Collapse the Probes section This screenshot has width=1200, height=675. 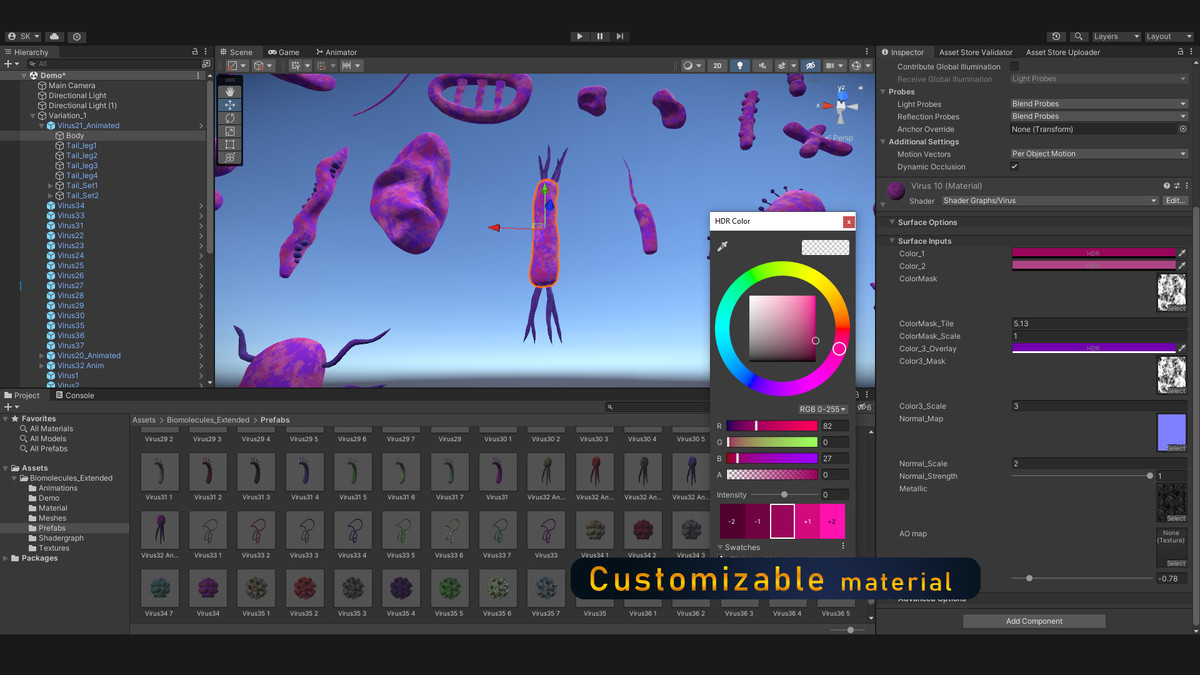point(883,92)
